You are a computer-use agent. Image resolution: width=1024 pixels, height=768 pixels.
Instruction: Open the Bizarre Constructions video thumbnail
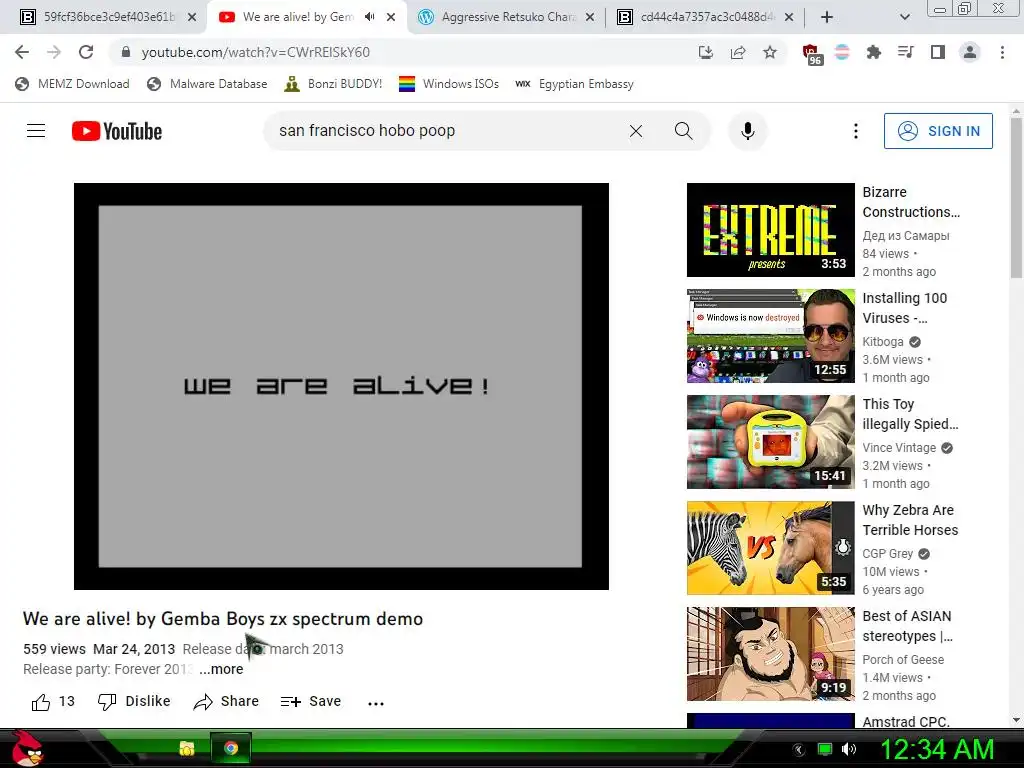coord(771,230)
